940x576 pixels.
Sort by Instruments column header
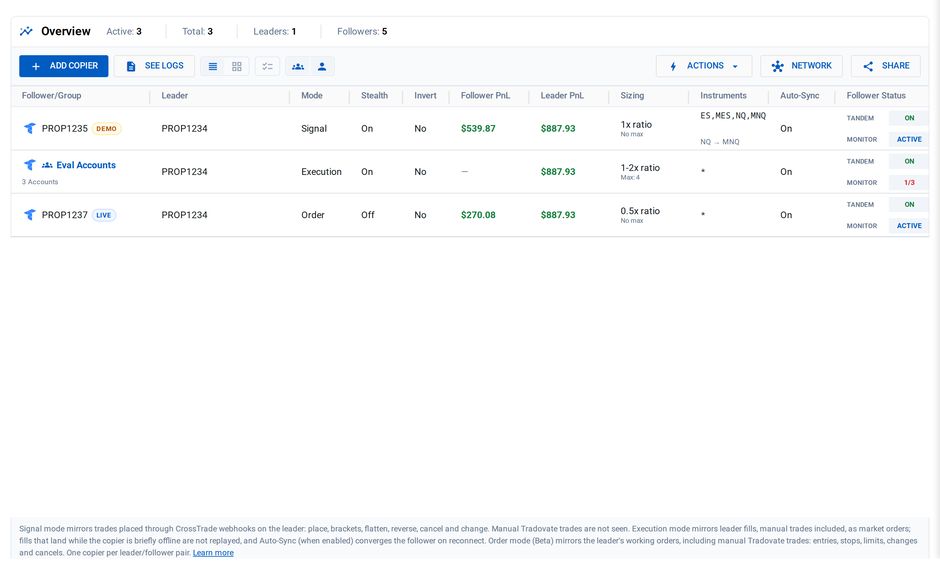point(723,95)
